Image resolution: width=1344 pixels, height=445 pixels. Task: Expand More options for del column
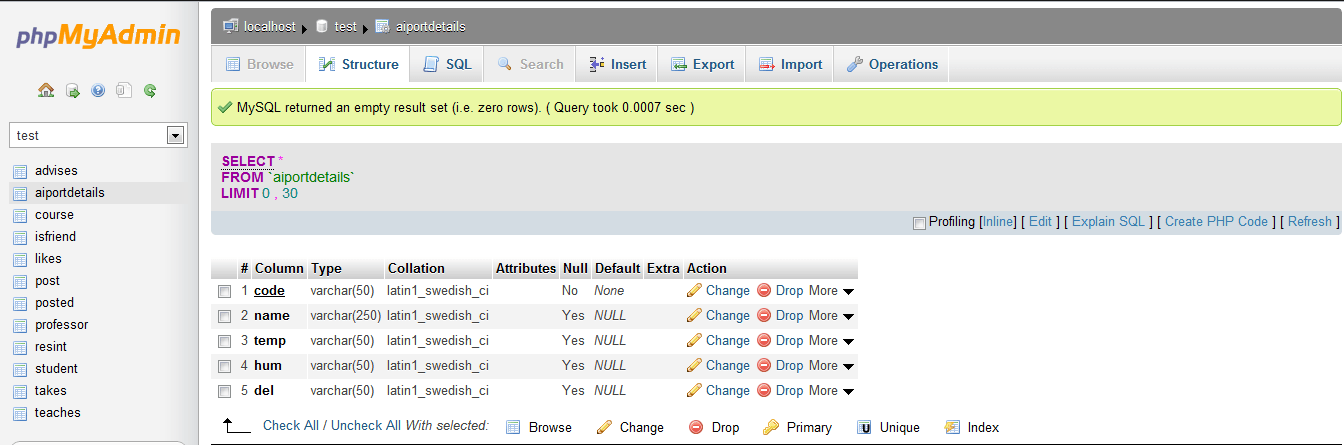point(832,390)
